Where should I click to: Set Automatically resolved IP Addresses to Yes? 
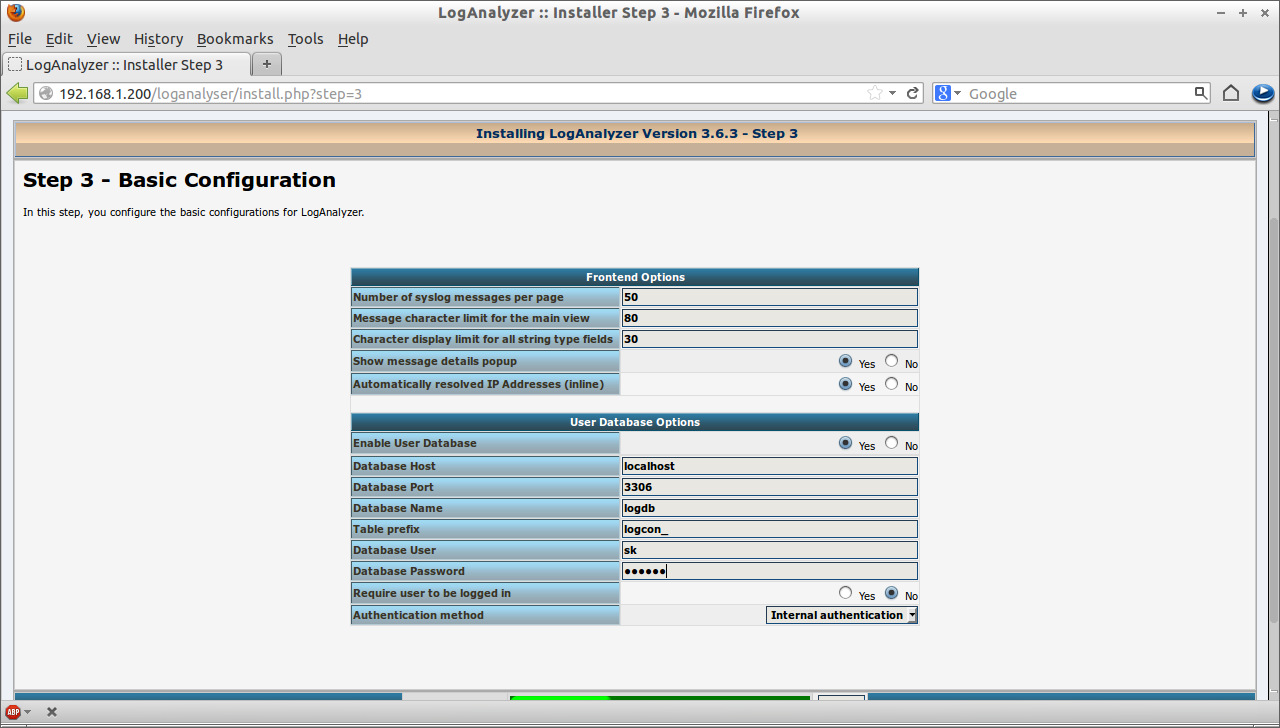pyautogui.click(x=846, y=383)
